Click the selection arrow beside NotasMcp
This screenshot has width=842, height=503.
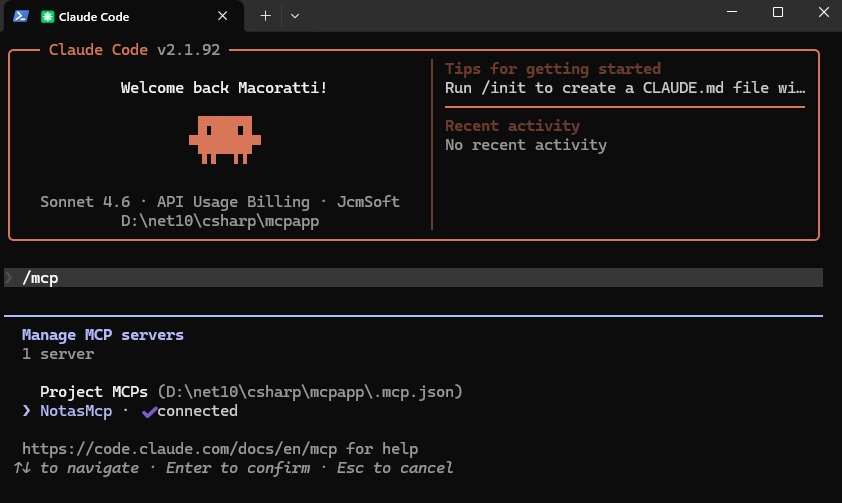click(x=27, y=411)
